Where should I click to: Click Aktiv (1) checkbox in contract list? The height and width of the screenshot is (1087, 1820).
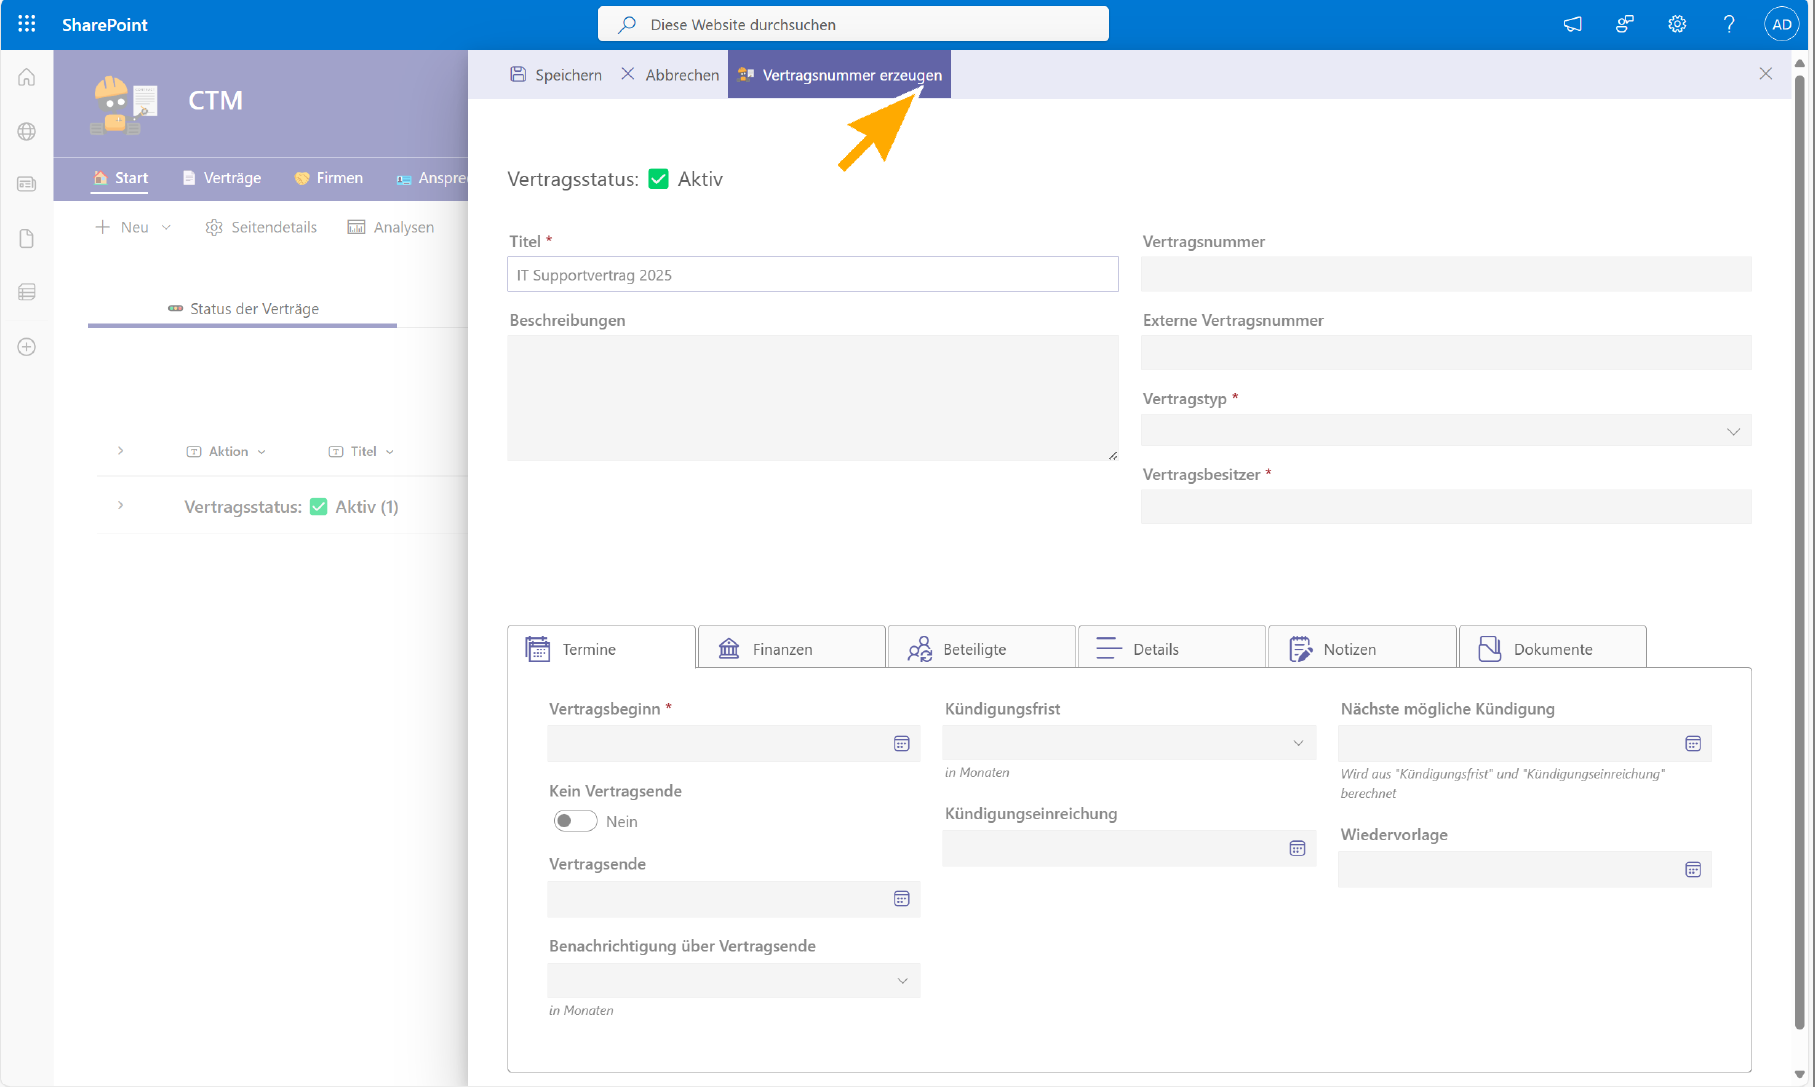(319, 507)
